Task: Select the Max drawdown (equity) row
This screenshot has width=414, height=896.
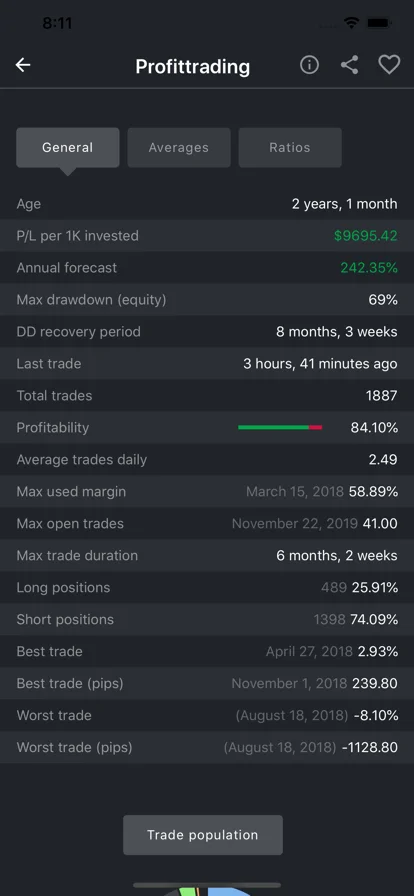Action: [207, 299]
